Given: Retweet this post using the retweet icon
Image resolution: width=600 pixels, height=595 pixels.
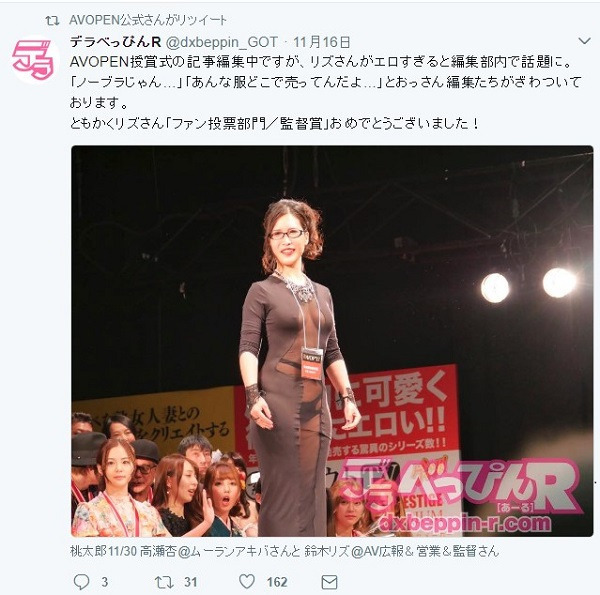Looking at the screenshot, I should point(164,582).
